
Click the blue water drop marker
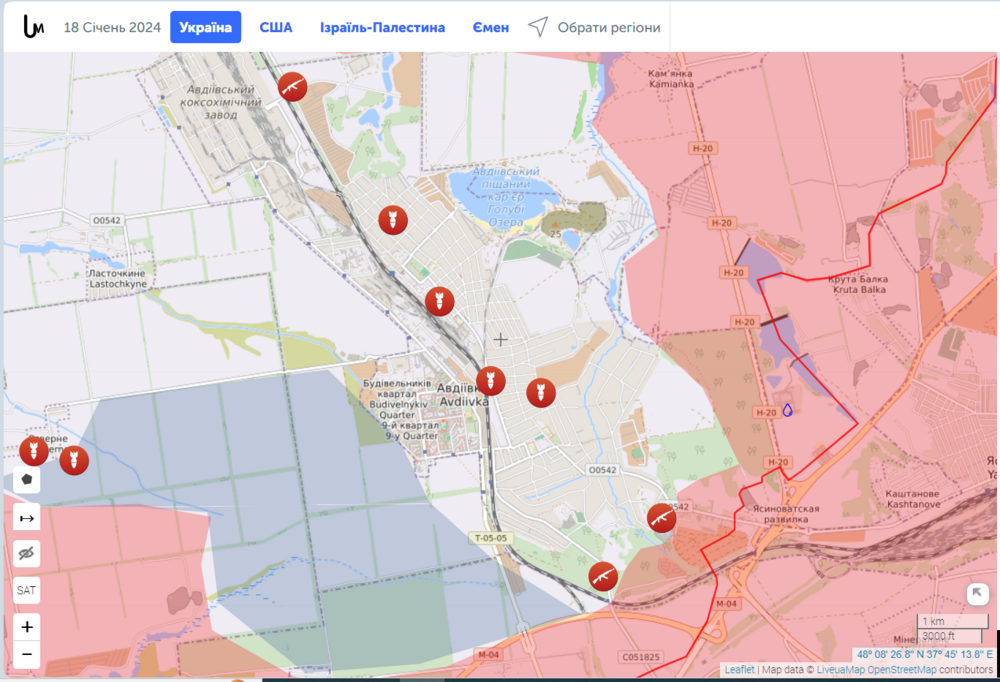pos(787,410)
